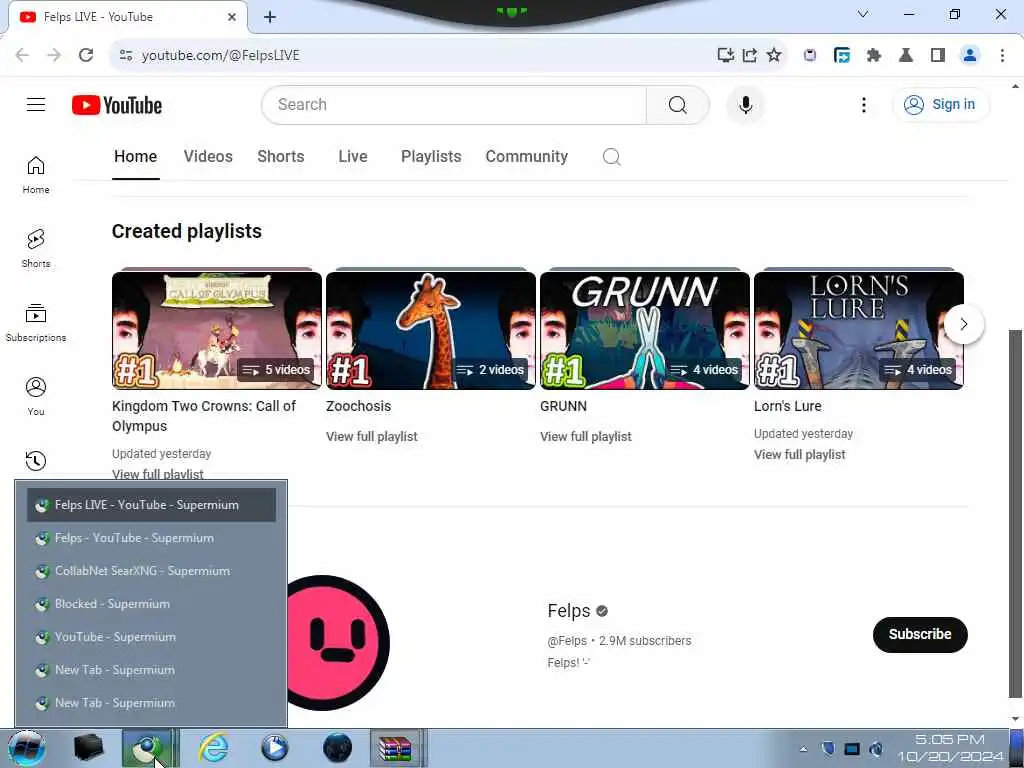The image size is (1024, 768).
Task: Click the install app icon in address bar
Action: (x=726, y=55)
